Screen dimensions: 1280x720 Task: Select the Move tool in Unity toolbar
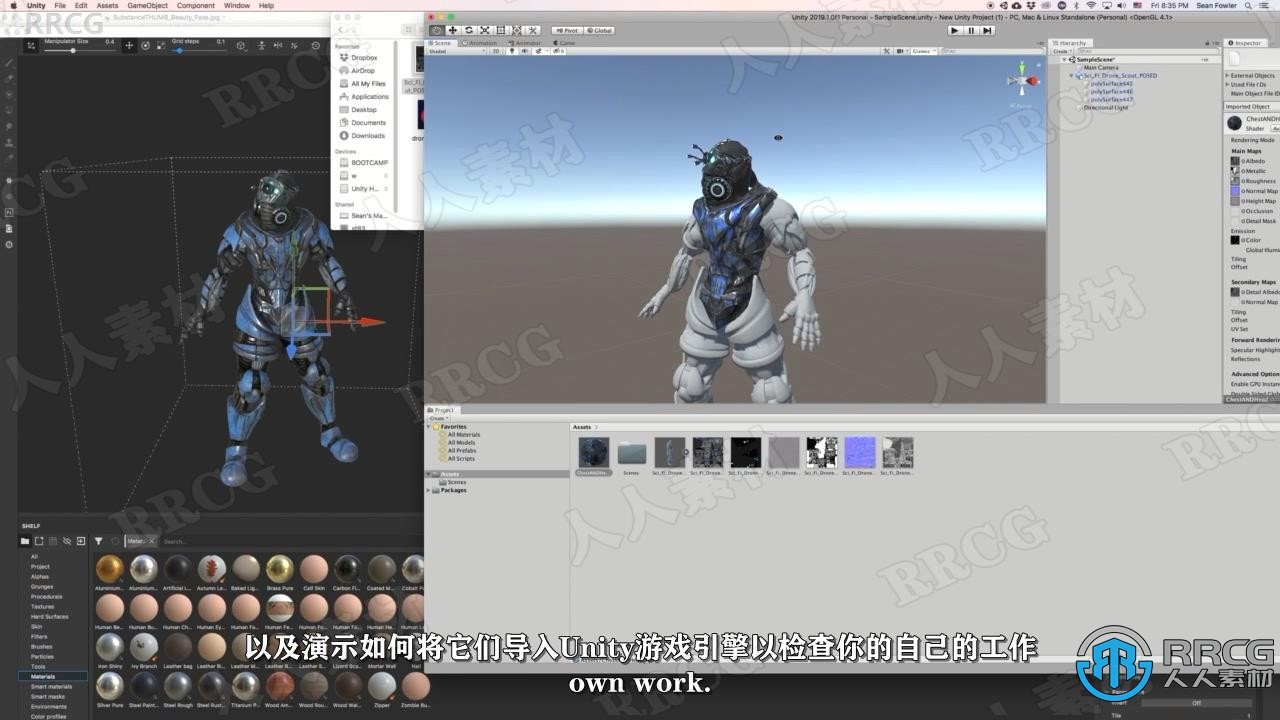pos(453,30)
